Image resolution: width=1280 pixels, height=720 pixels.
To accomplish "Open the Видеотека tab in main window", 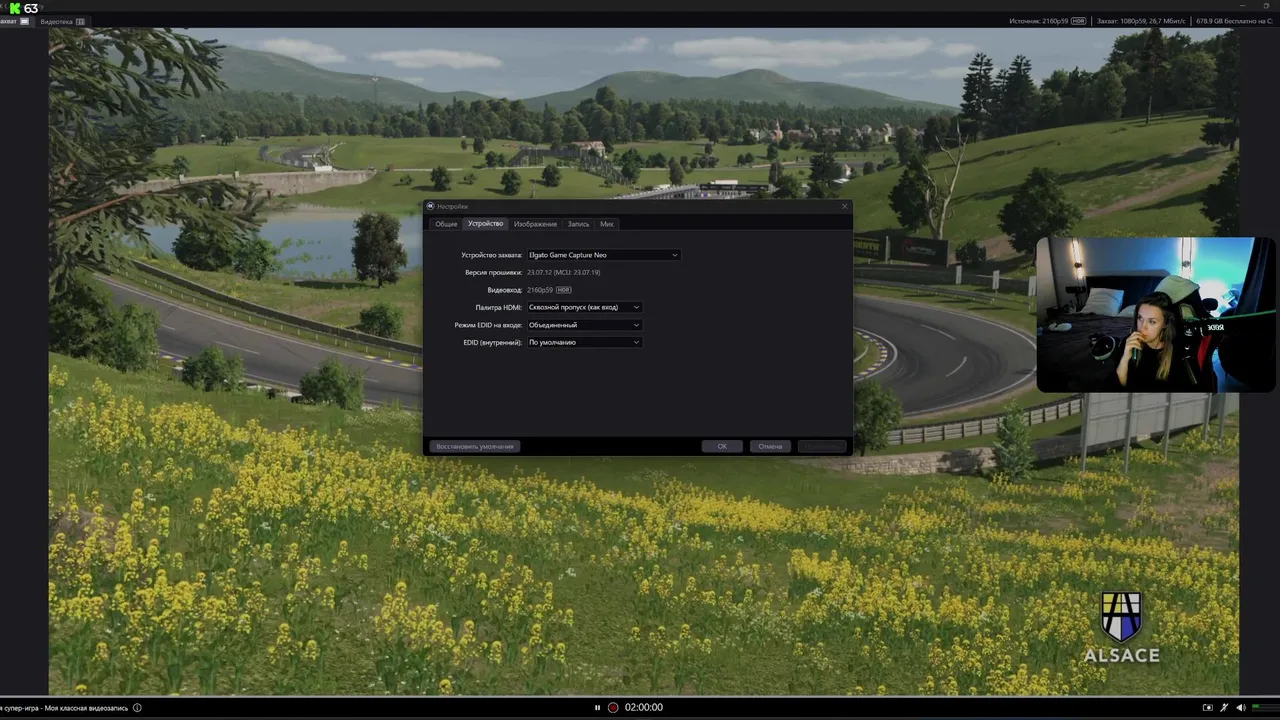I will (x=62, y=21).
